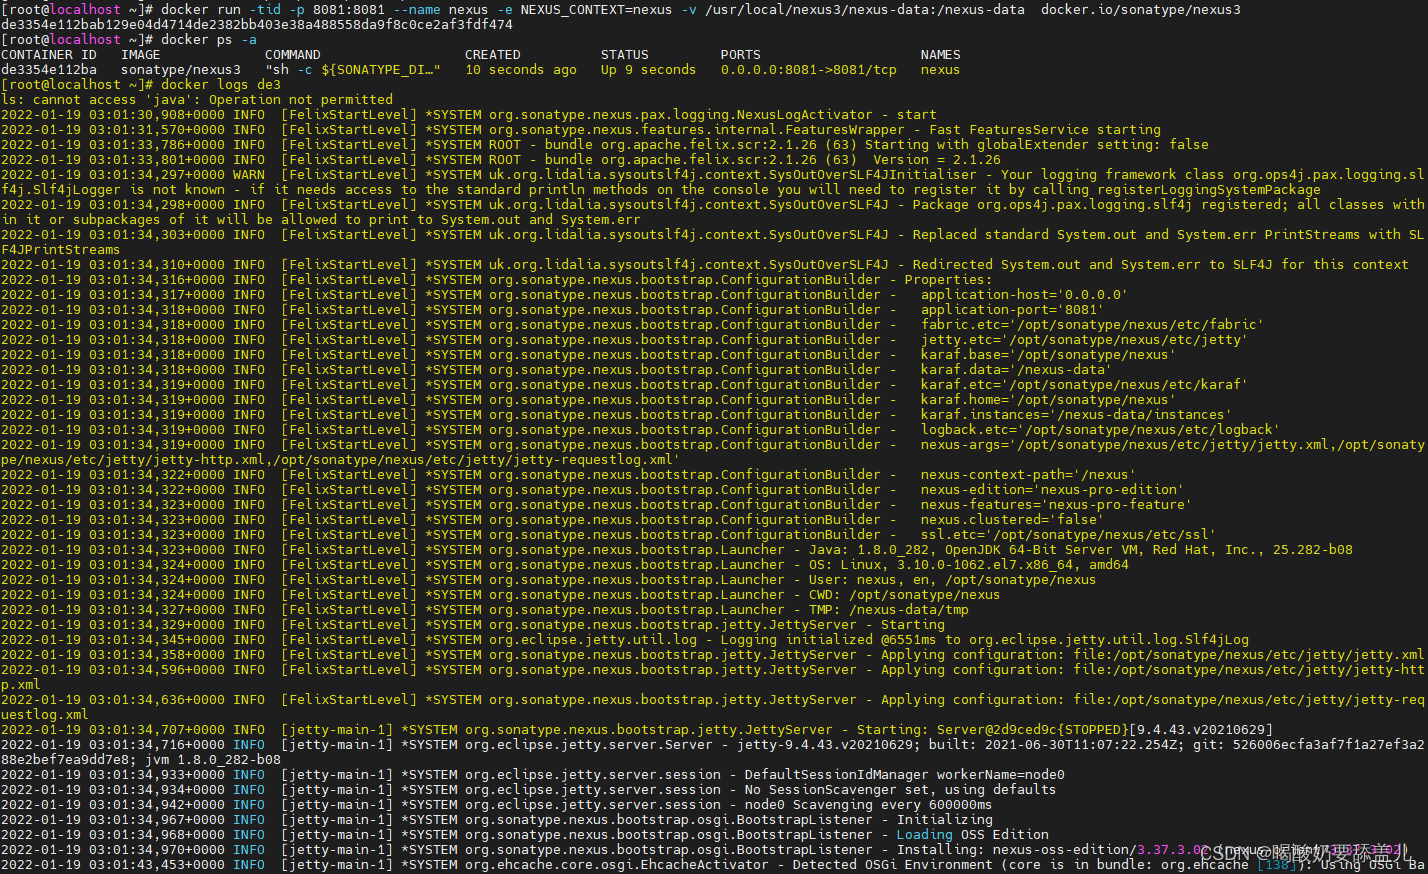
Task: Click the container ID de3354e112ba
Action: [x=49, y=70]
